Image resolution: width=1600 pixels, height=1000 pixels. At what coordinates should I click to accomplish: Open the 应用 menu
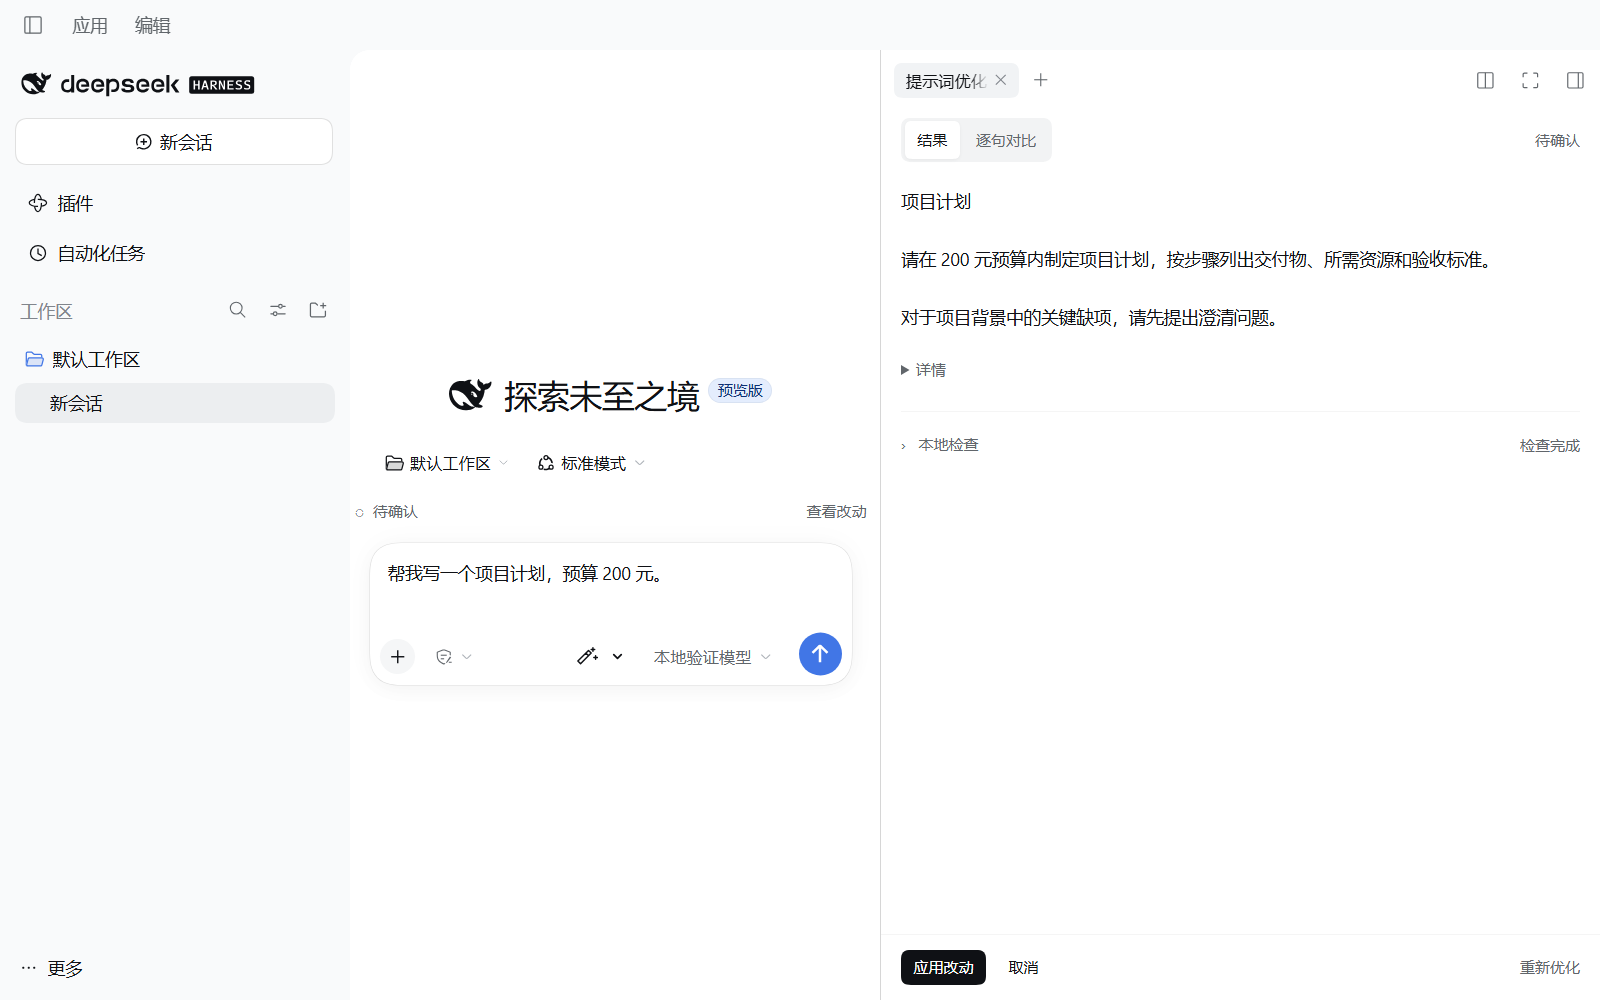click(x=90, y=25)
